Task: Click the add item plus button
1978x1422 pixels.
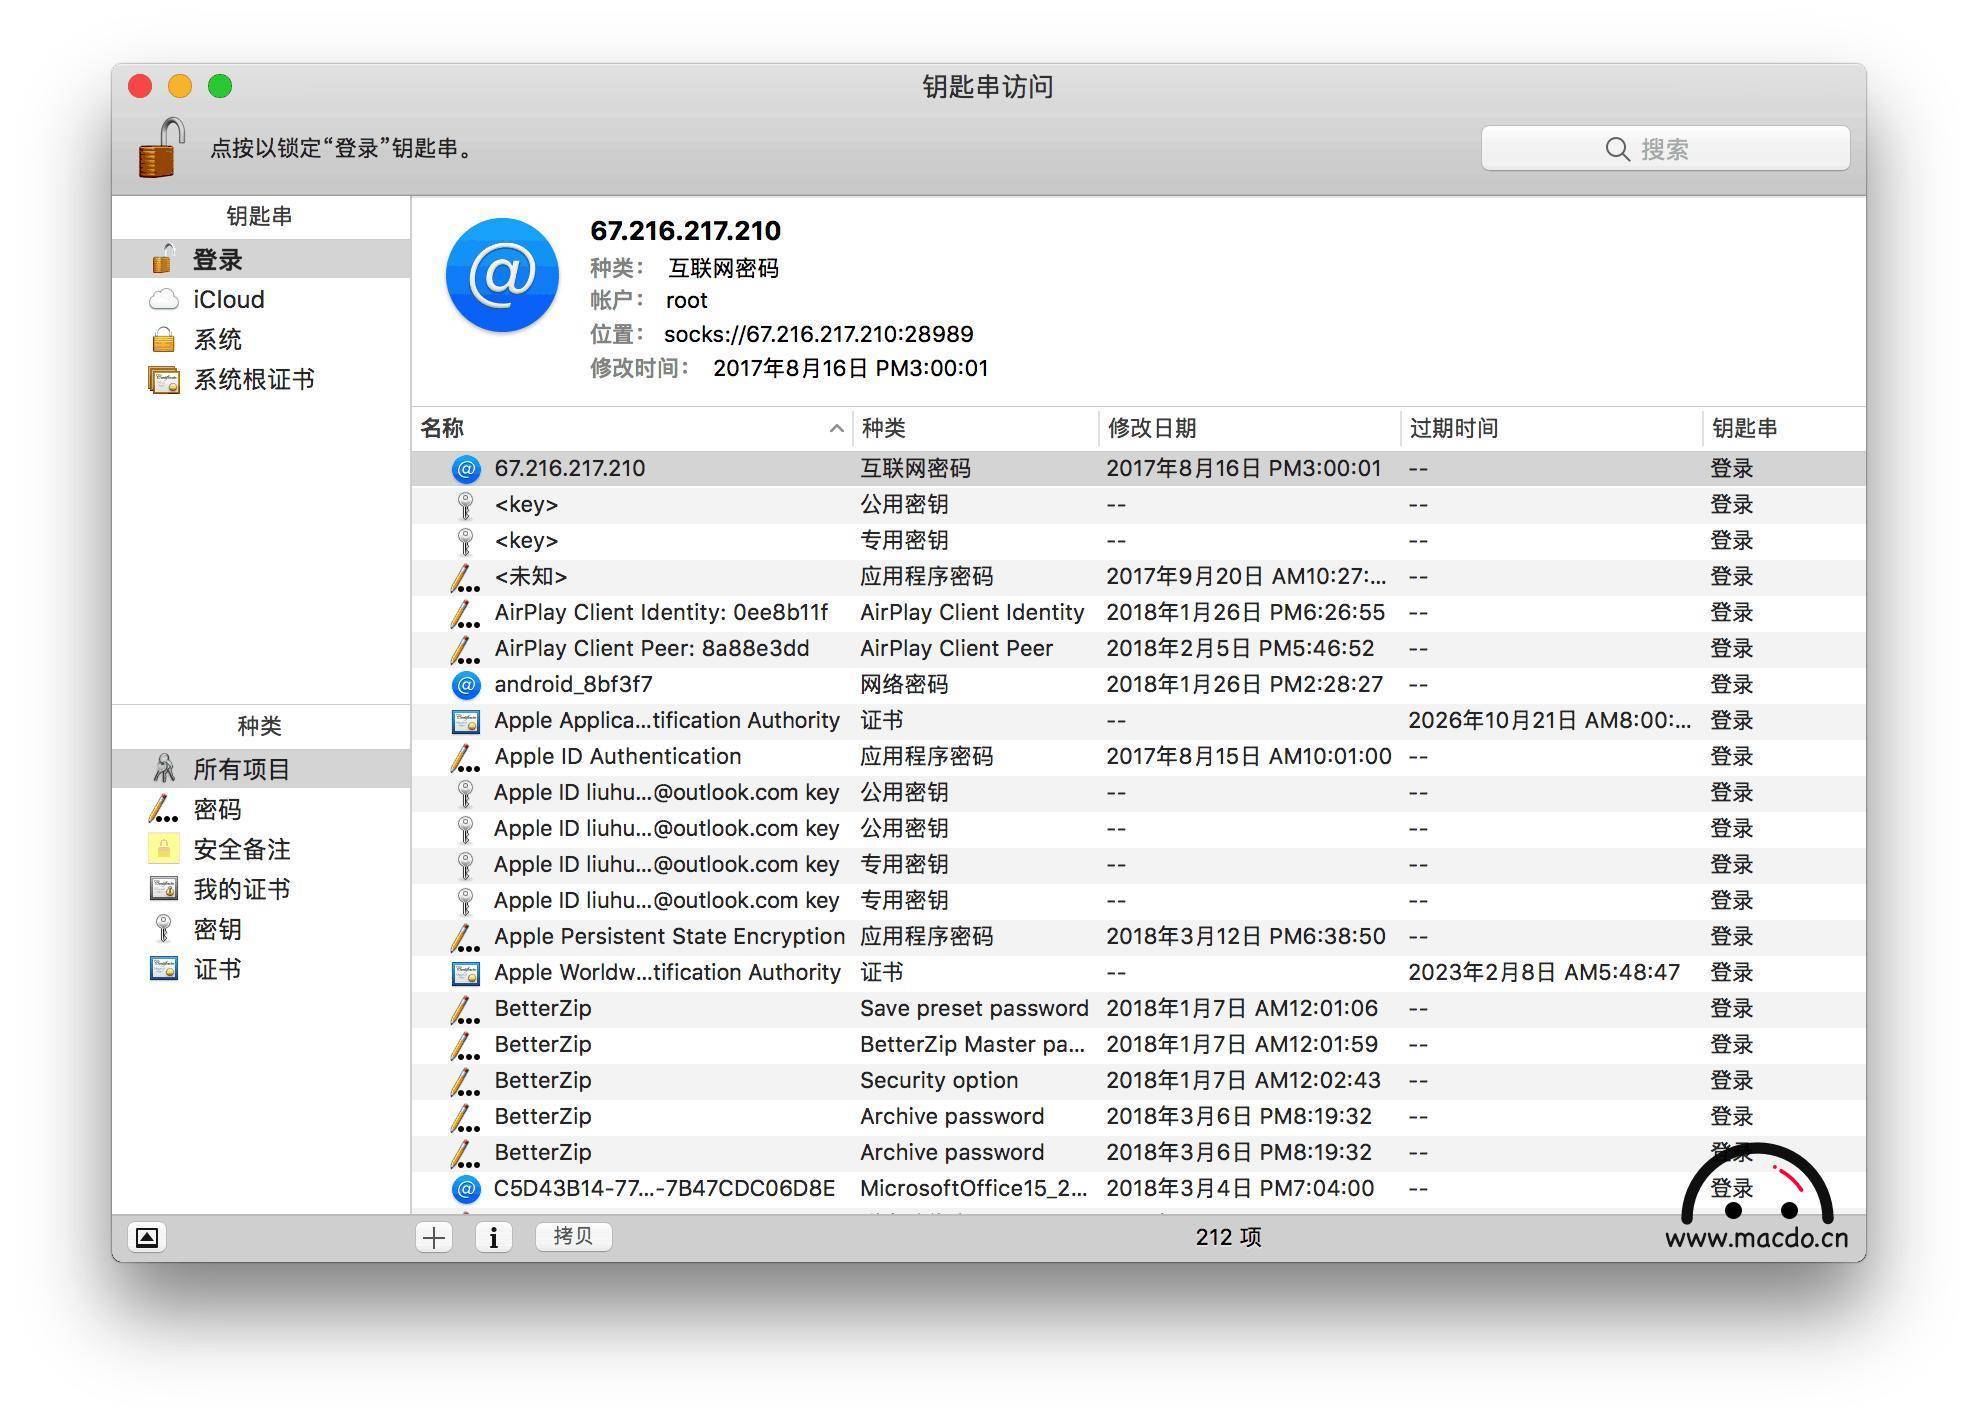Action: [434, 1237]
